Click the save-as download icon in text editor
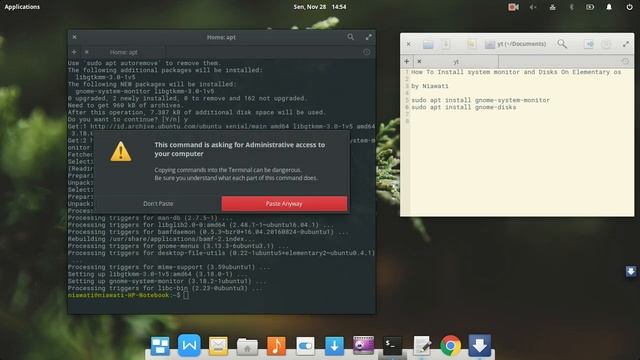Image resolution: width=640 pixels, height=360 pixels. point(445,44)
